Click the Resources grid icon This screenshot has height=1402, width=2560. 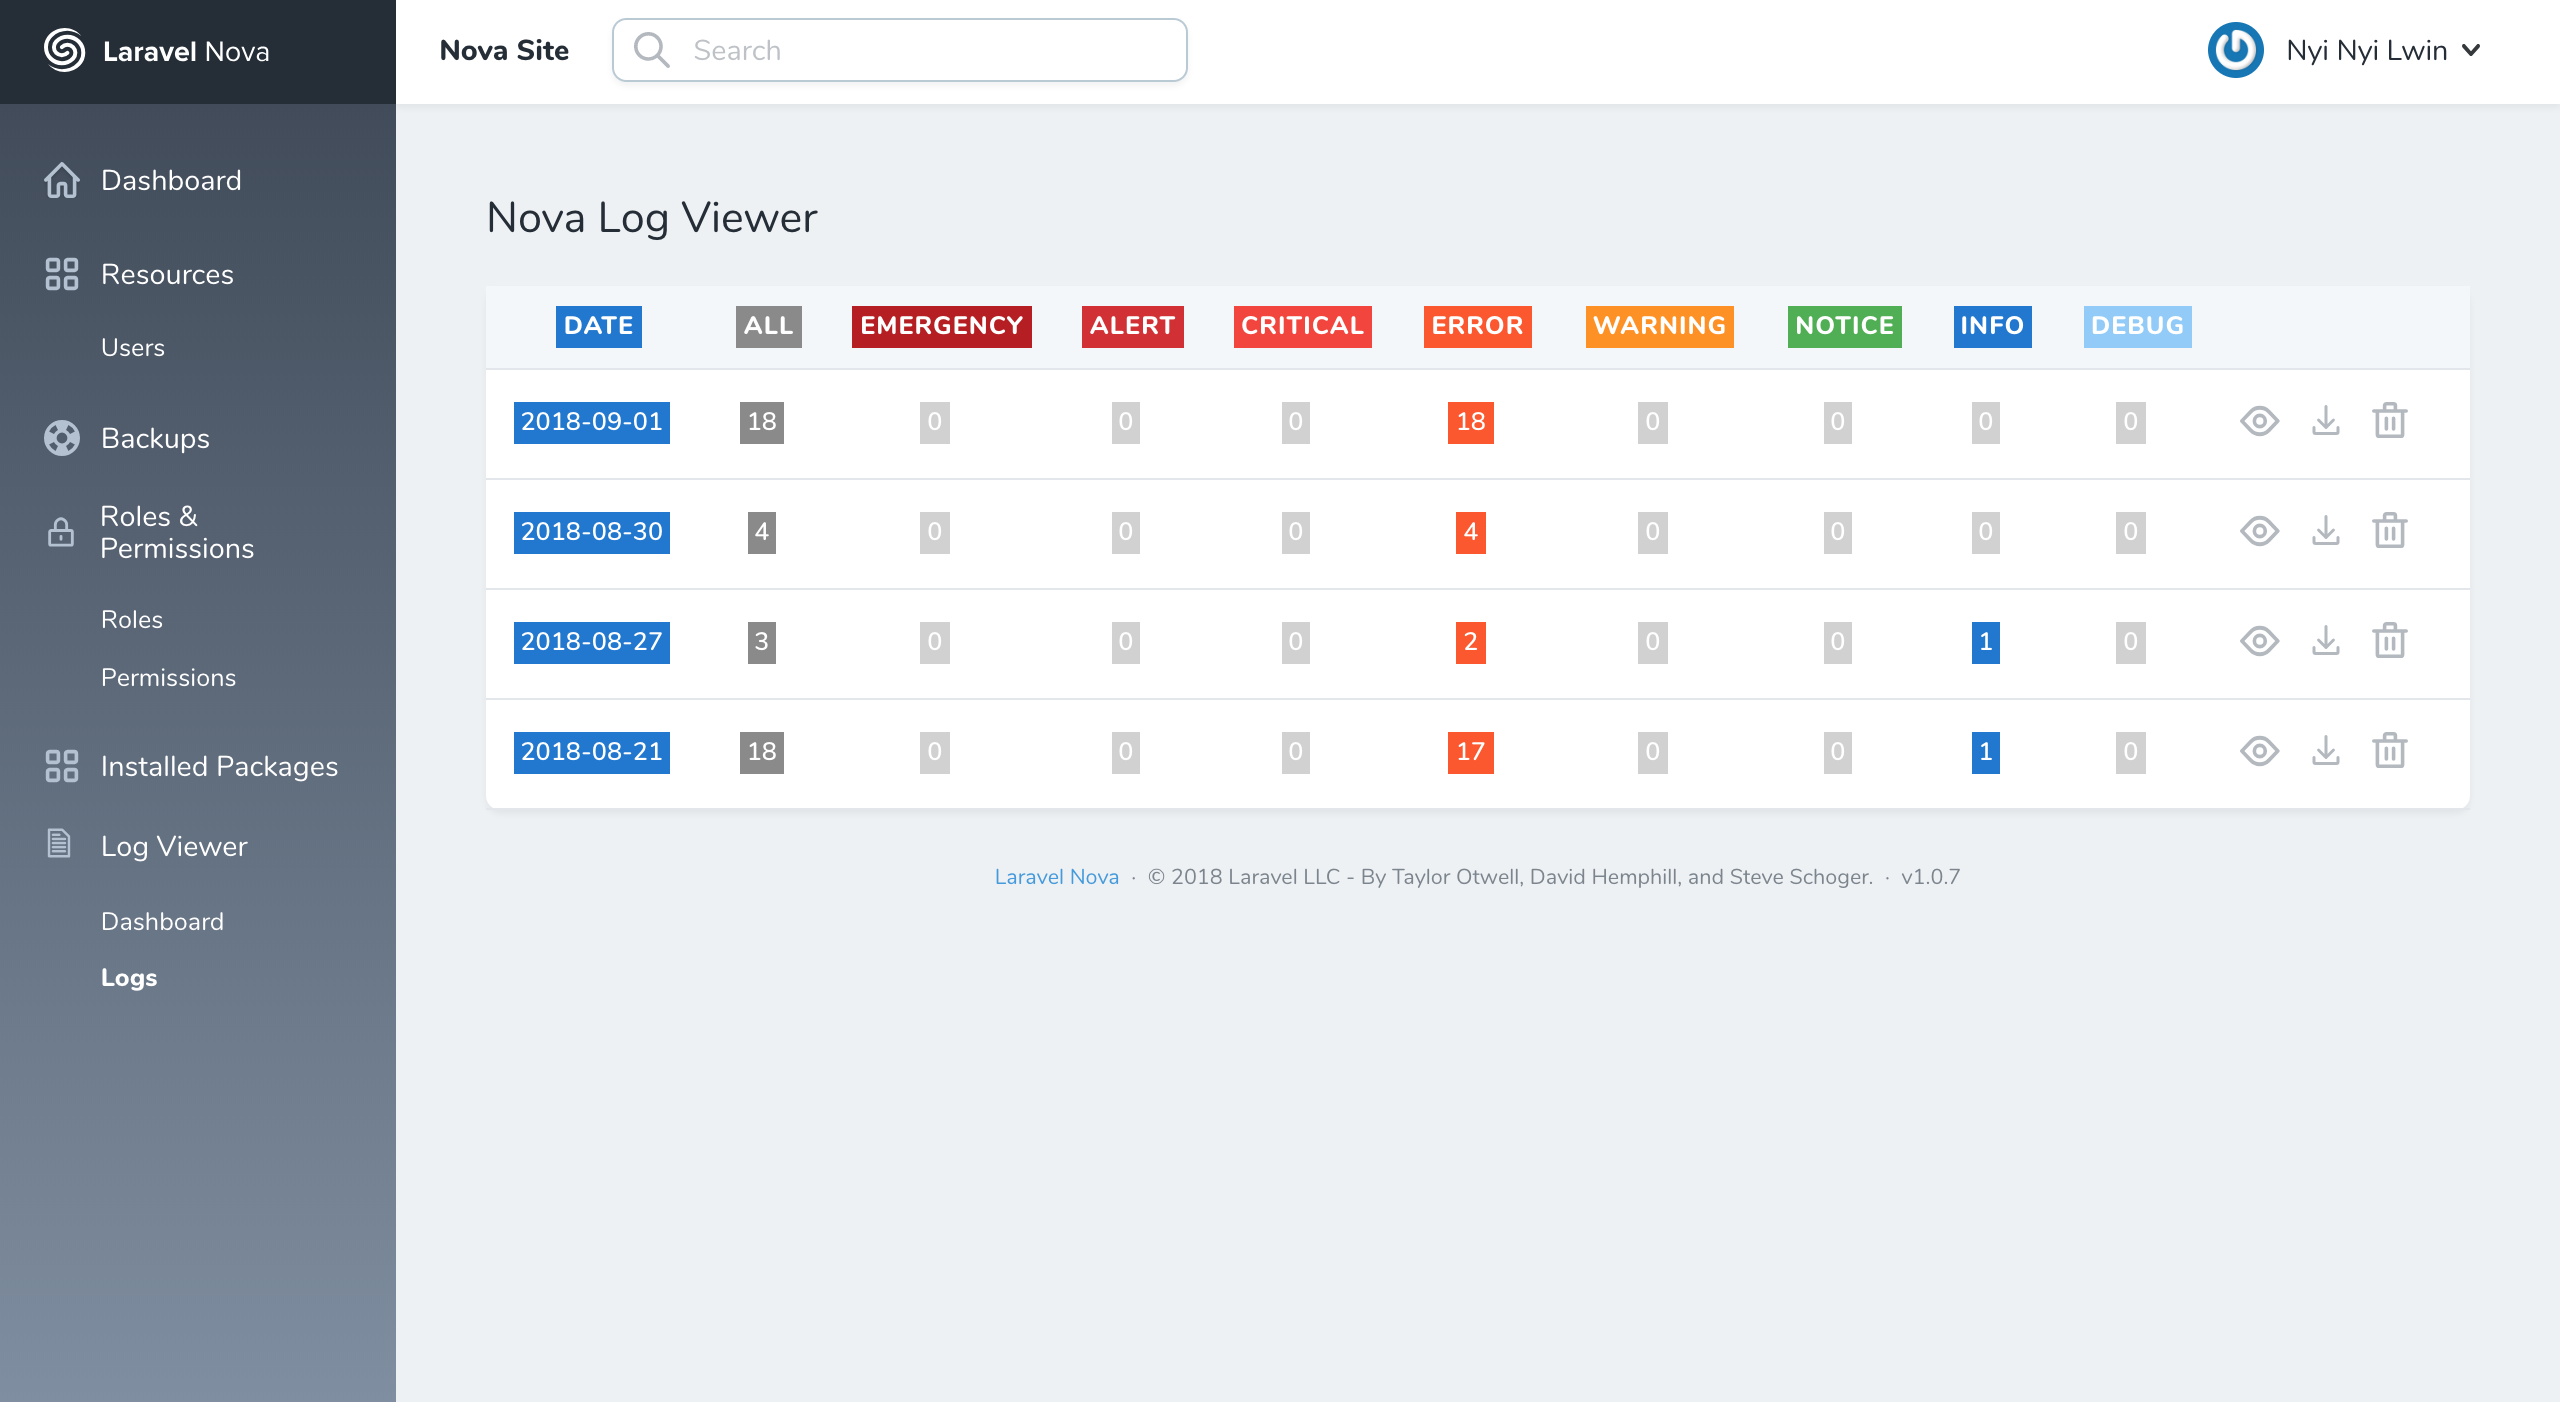coord(60,273)
